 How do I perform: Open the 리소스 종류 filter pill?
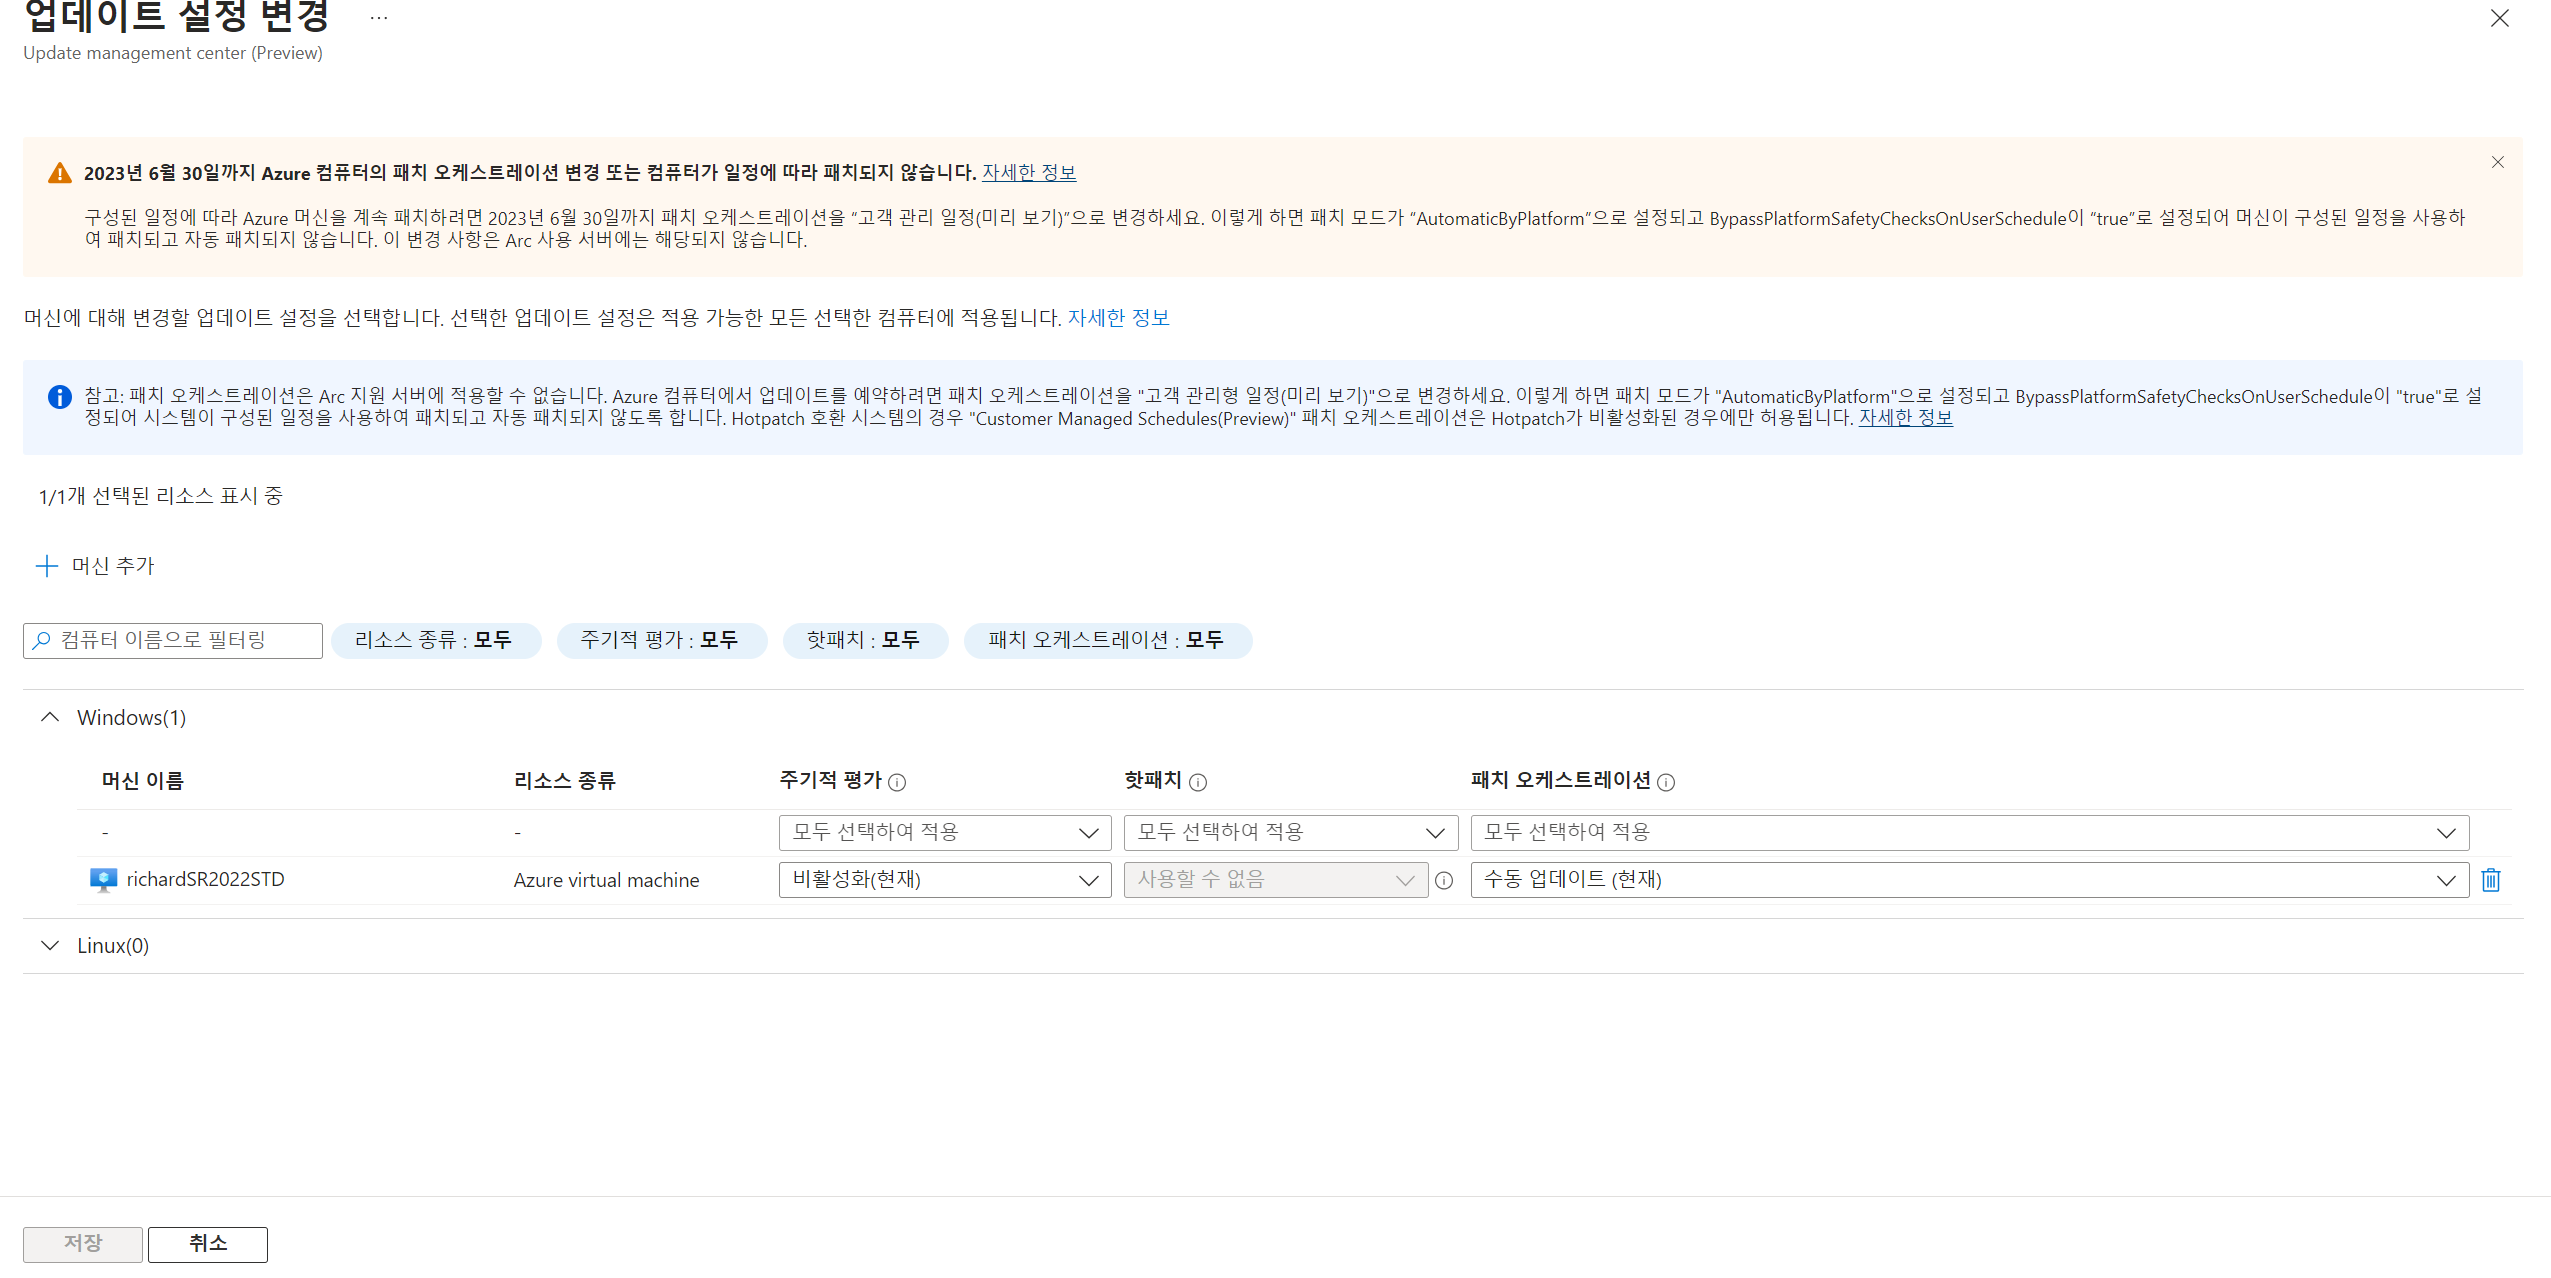pyautogui.click(x=434, y=640)
